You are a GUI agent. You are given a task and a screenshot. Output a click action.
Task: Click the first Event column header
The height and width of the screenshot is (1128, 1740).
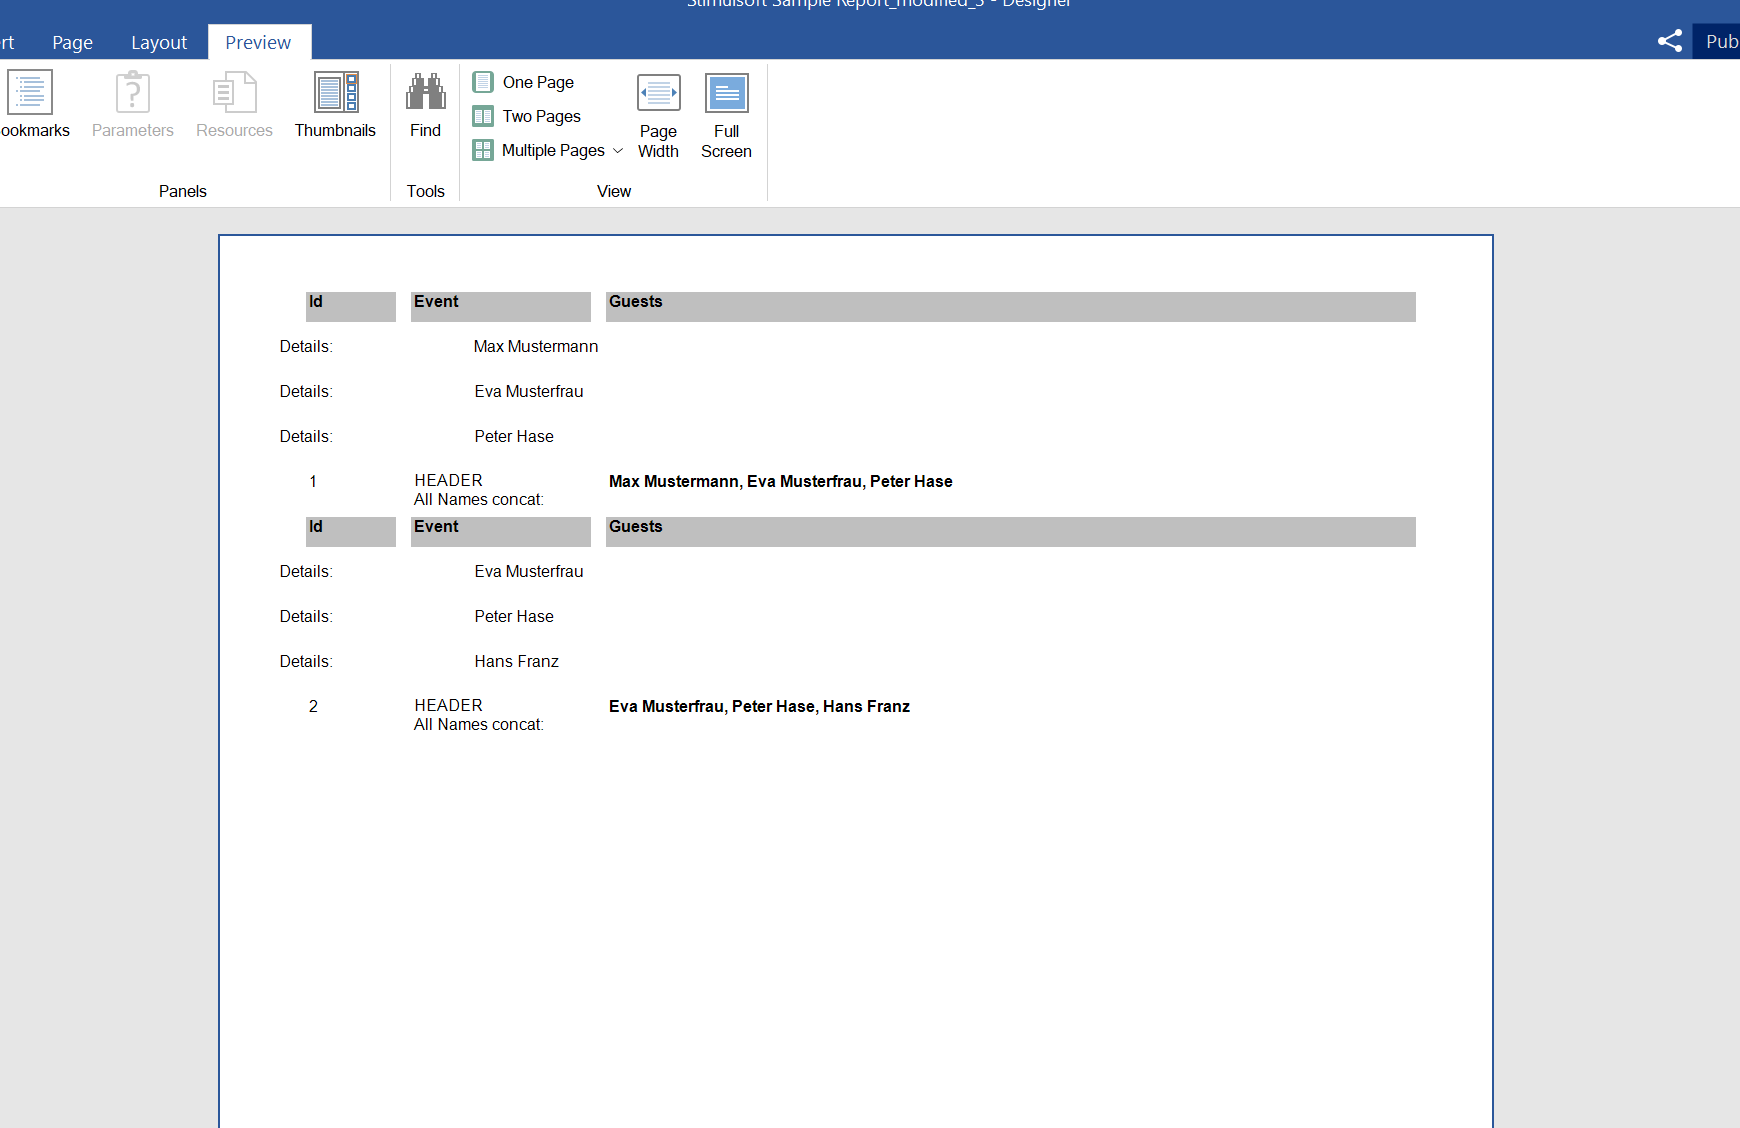coord(501,306)
